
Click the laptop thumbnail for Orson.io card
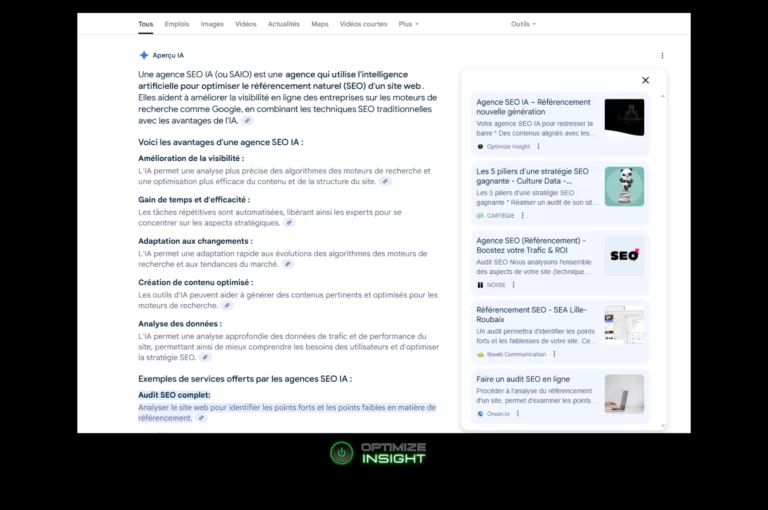624,394
